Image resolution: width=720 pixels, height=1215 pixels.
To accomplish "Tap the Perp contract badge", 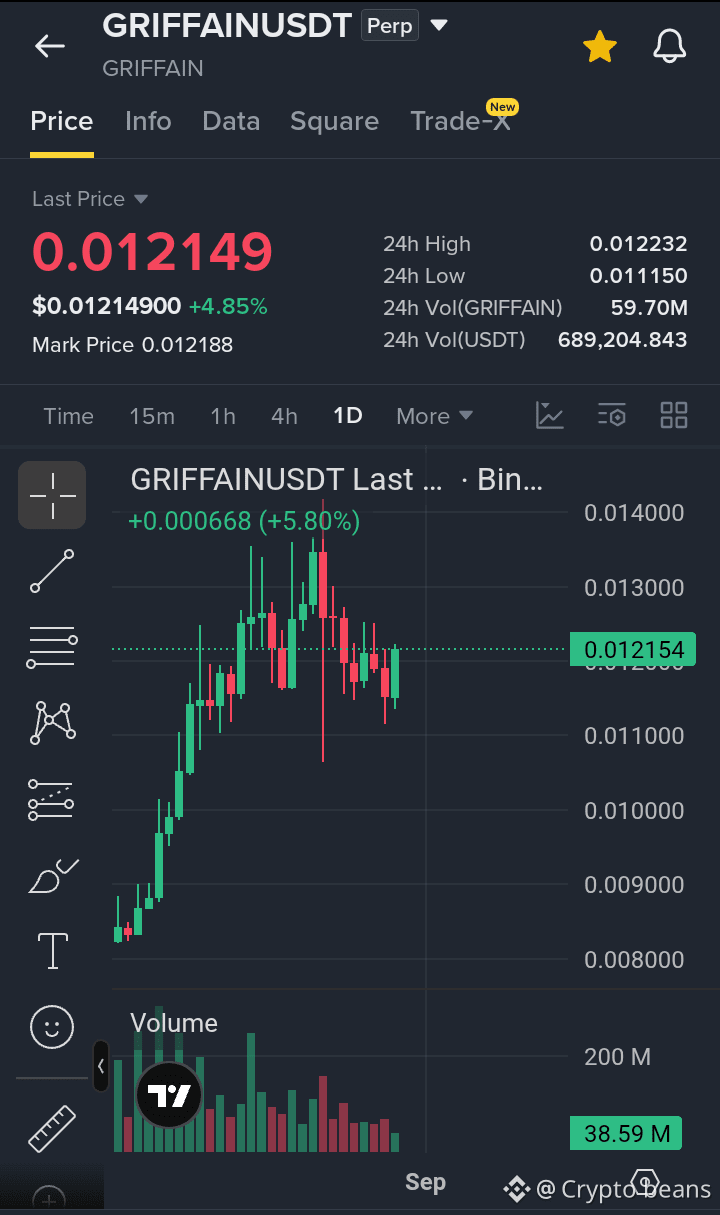I will coord(390,25).
